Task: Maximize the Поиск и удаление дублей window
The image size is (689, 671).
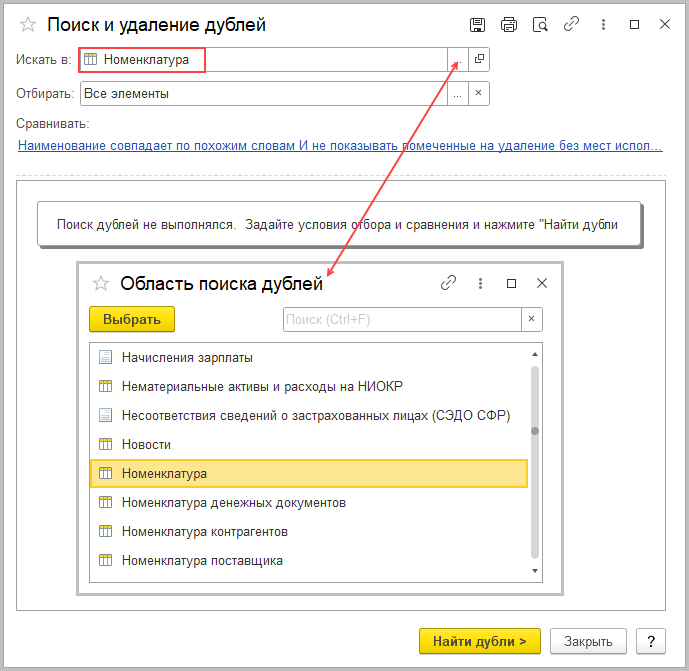Action: pyautogui.click(x=634, y=25)
